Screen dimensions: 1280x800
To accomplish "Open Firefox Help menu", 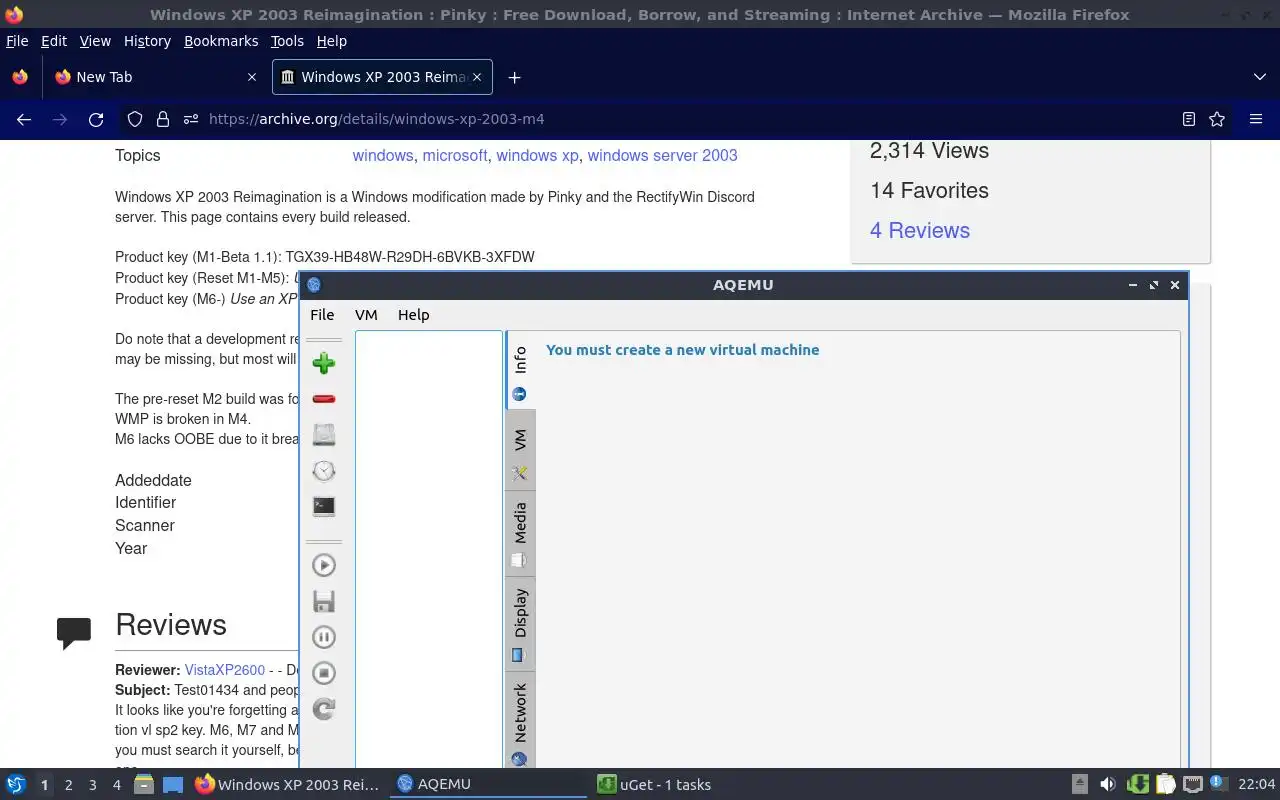I will pos(331,41).
